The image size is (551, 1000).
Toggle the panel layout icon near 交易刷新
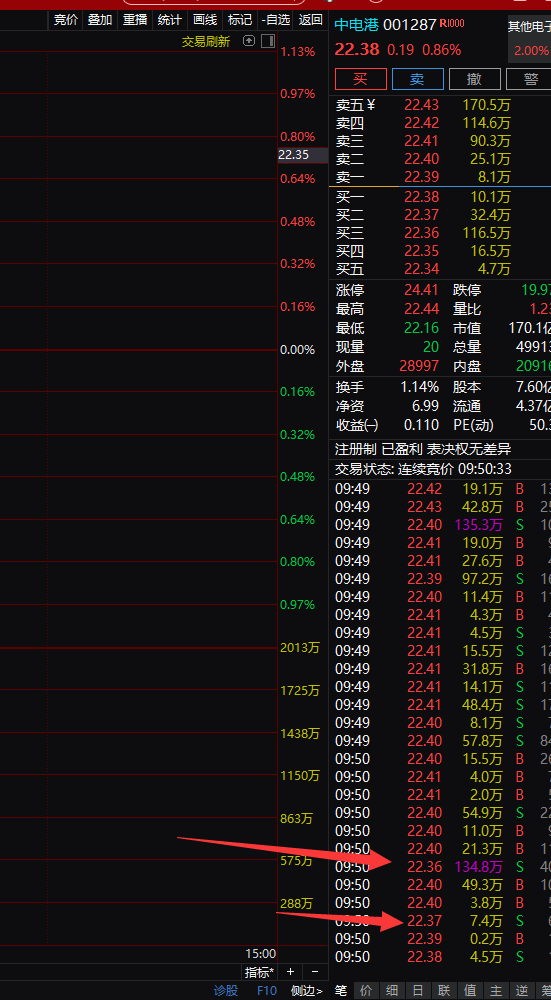click(268, 41)
